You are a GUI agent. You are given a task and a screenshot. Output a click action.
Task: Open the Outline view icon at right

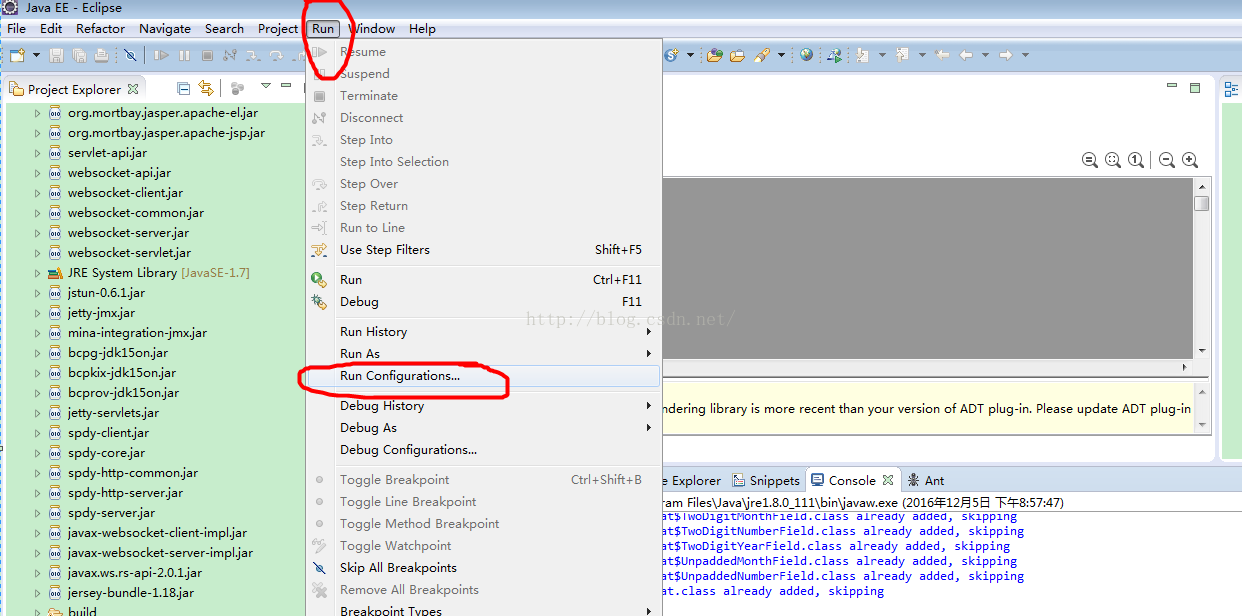click(1232, 88)
